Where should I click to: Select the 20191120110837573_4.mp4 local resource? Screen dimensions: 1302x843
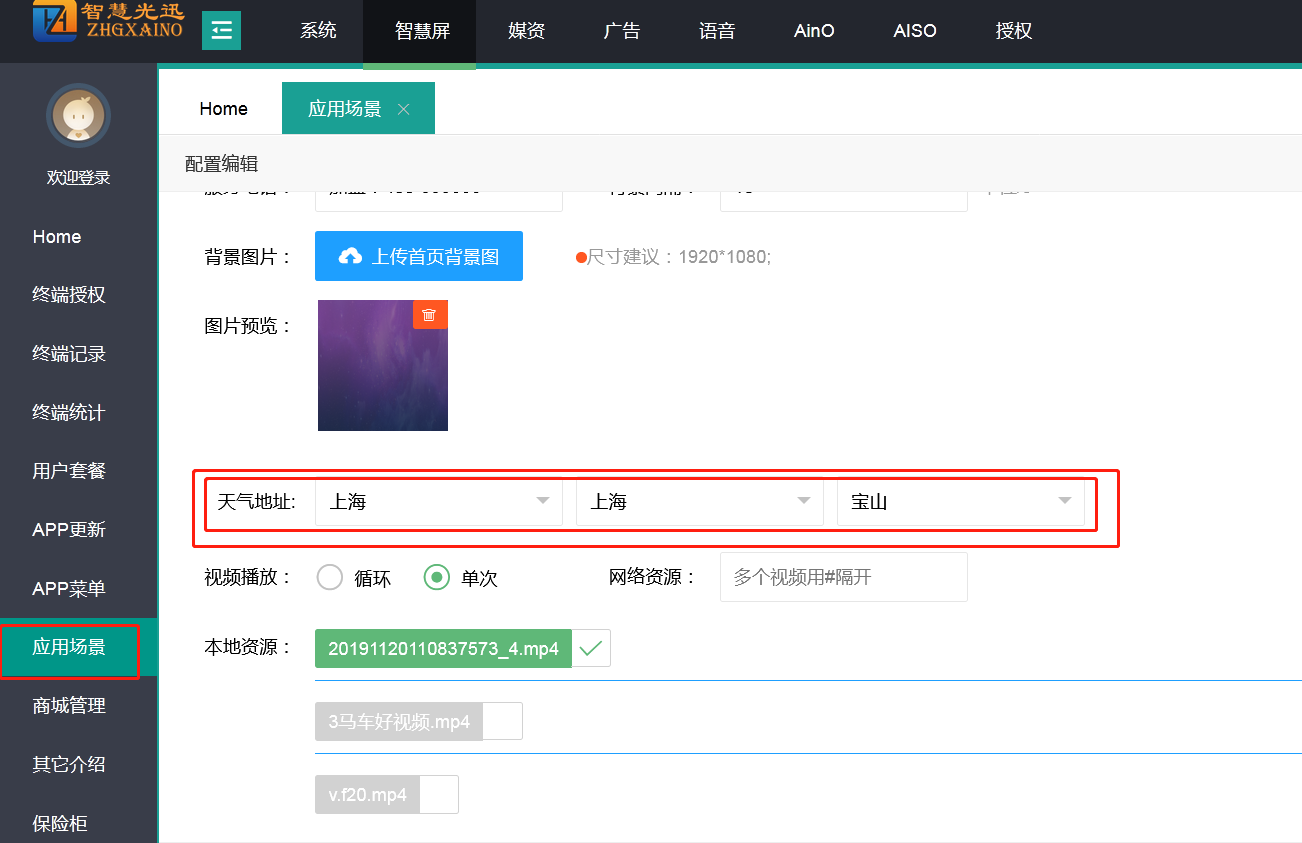click(443, 648)
